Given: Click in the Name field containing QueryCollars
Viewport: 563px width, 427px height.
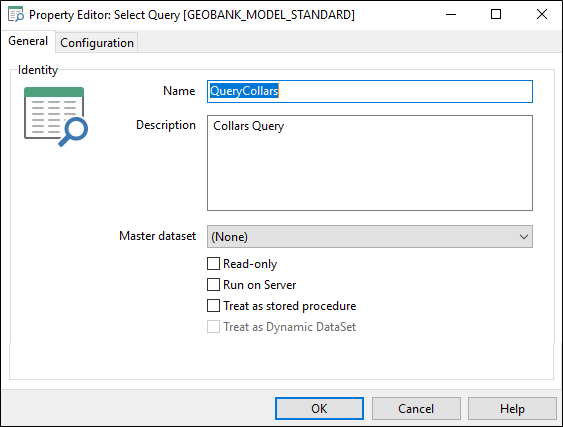Looking at the screenshot, I should tap(370, 91).
